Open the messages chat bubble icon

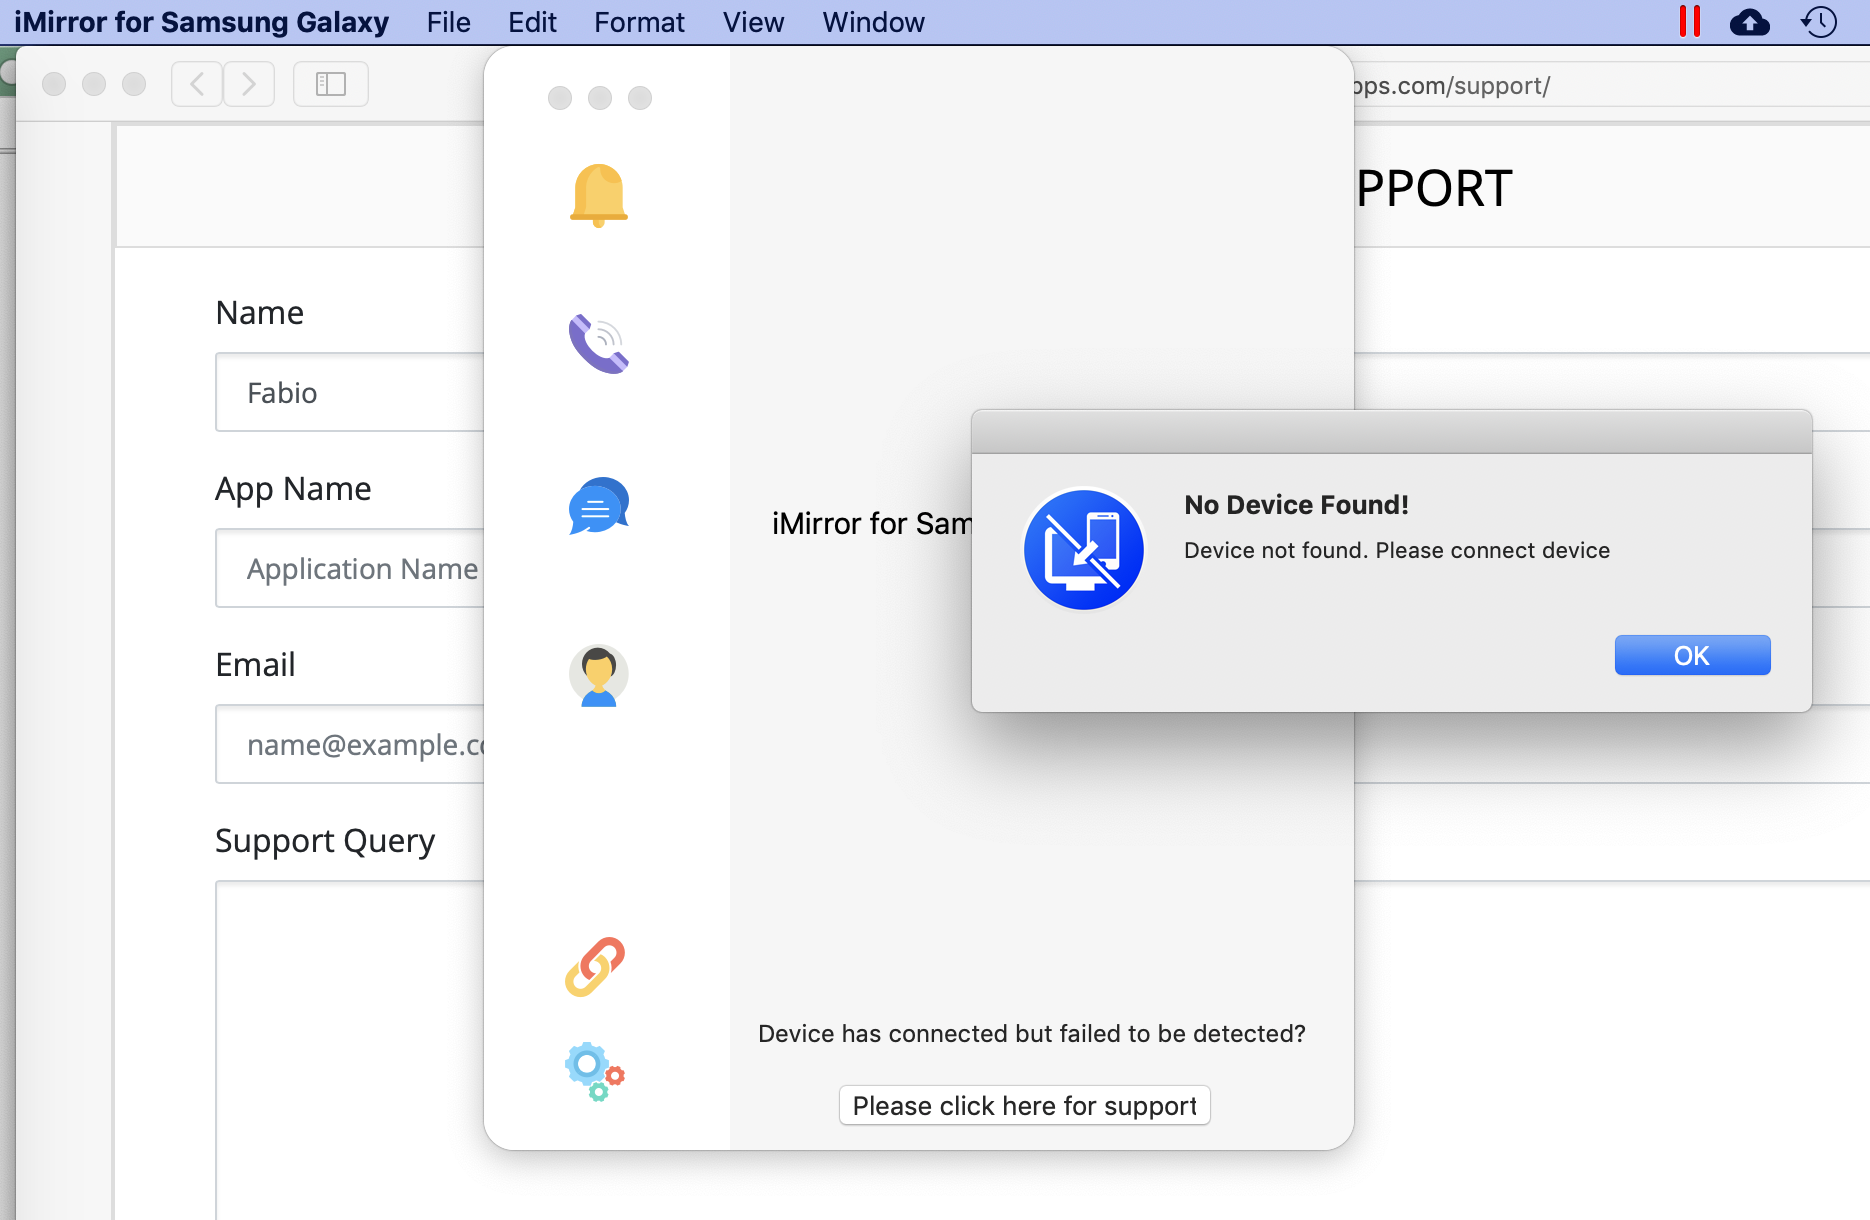(599, 506)
